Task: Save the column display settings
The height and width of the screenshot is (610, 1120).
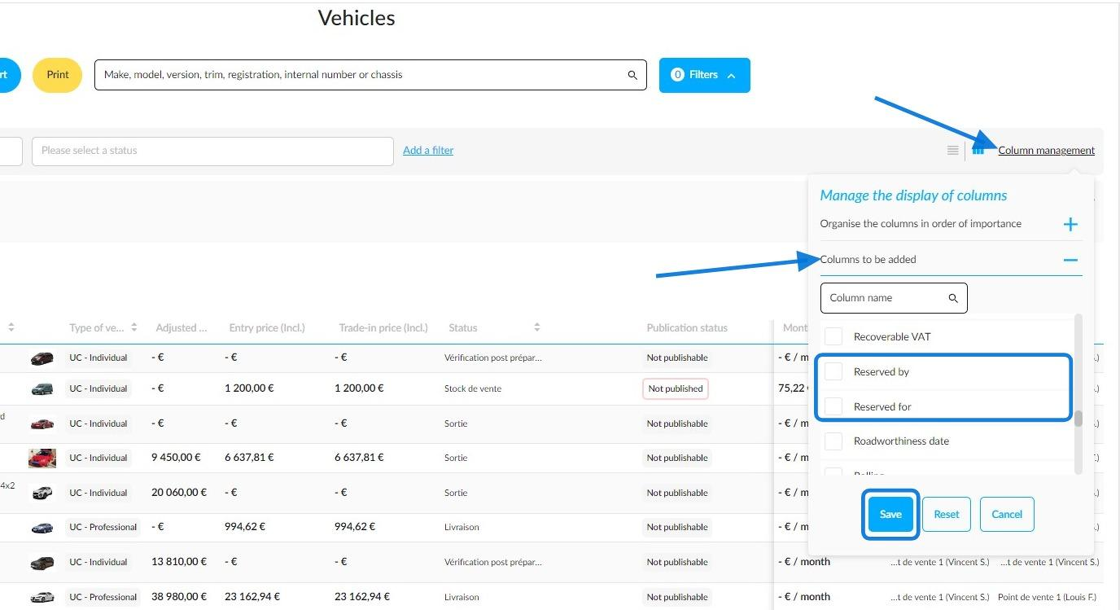Action: click(890, 514)
